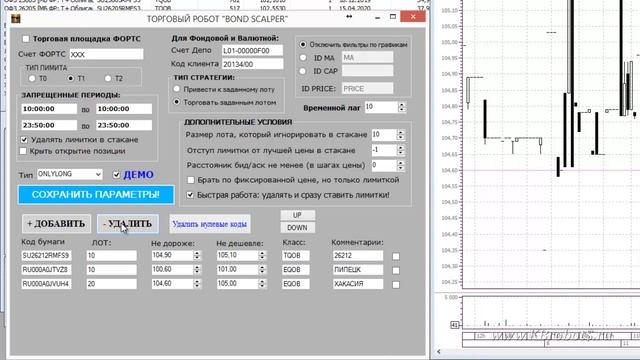The image size is (640, 360).
Task: Enable Торговая площадка ФОРТС checkbox
Action: click(26, 39)
